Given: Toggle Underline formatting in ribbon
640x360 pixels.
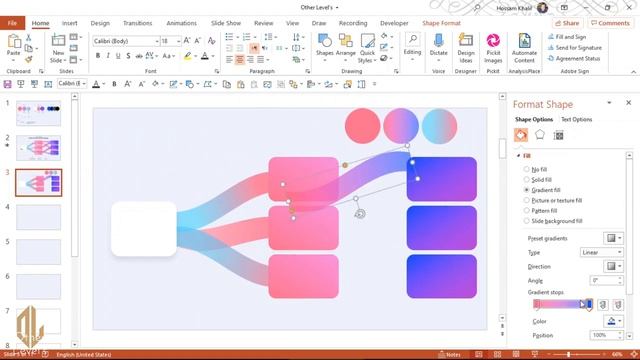Looking at the screenshot, I should pos(118,56).
